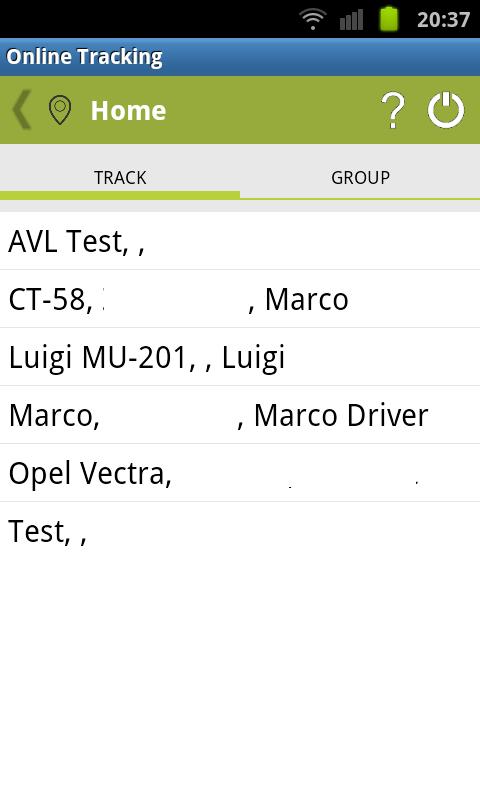Tap the Online Tracking title bar
Image resolution: width=480 pixels, height=800 pixels.
(240, 57)
